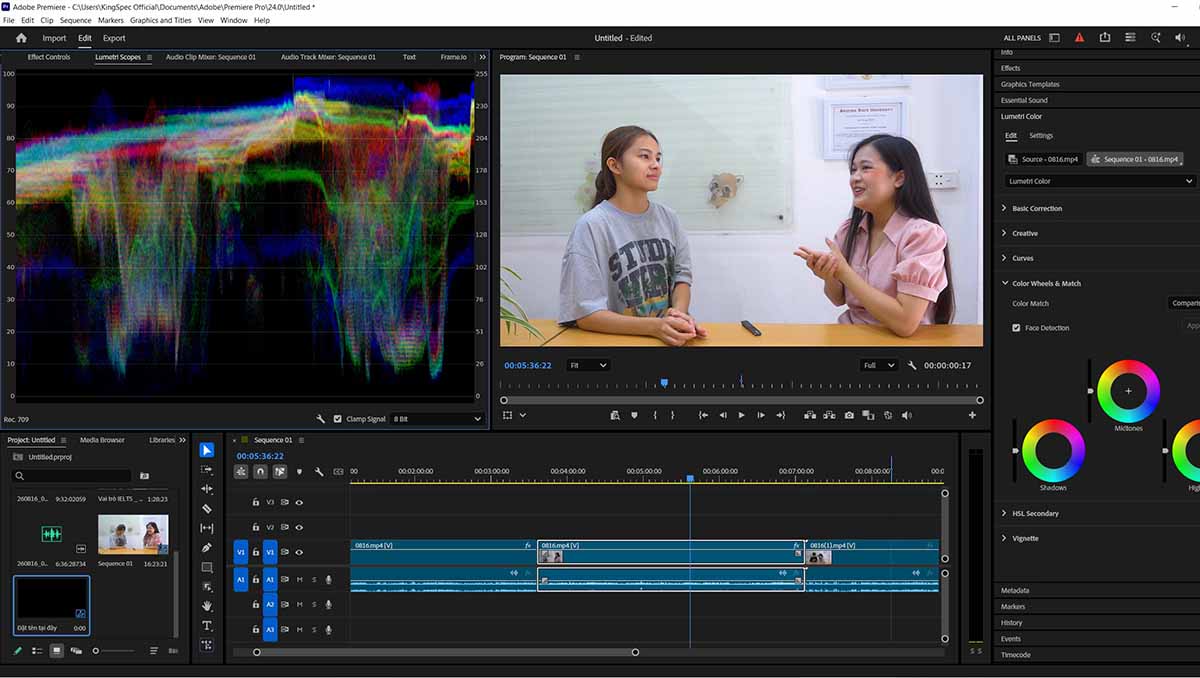The image size is (1200, 678).
Task: Click the New Bin folder icon in Project panel
Action: 144,476
